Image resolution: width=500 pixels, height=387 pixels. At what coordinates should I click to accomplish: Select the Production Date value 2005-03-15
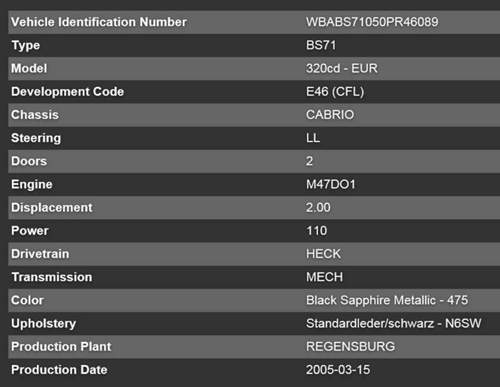click(x=338, y=370)
